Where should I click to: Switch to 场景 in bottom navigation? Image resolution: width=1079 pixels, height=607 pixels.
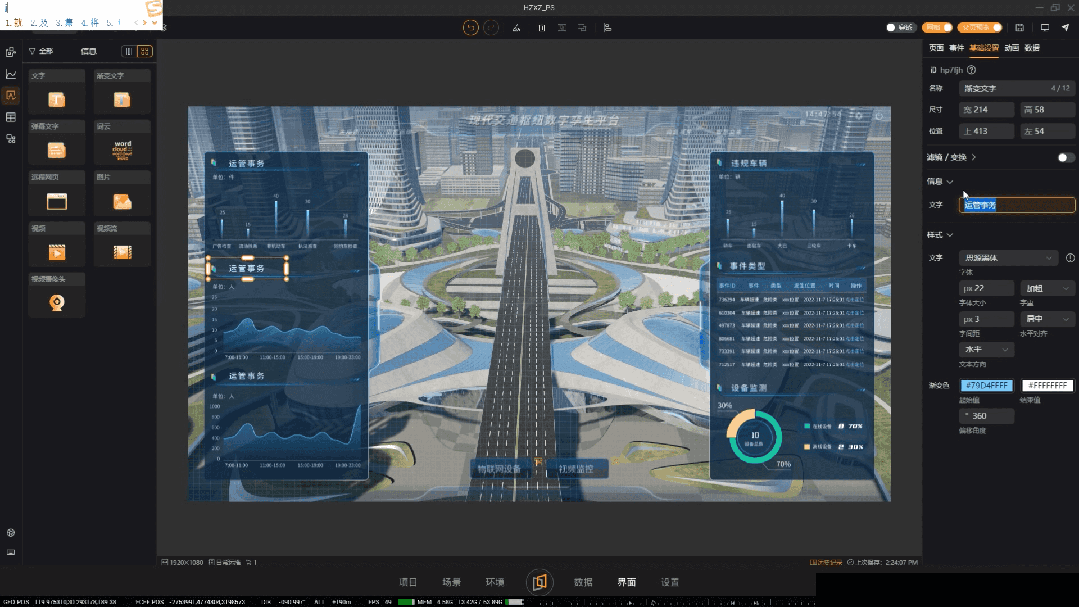point(451,582)
